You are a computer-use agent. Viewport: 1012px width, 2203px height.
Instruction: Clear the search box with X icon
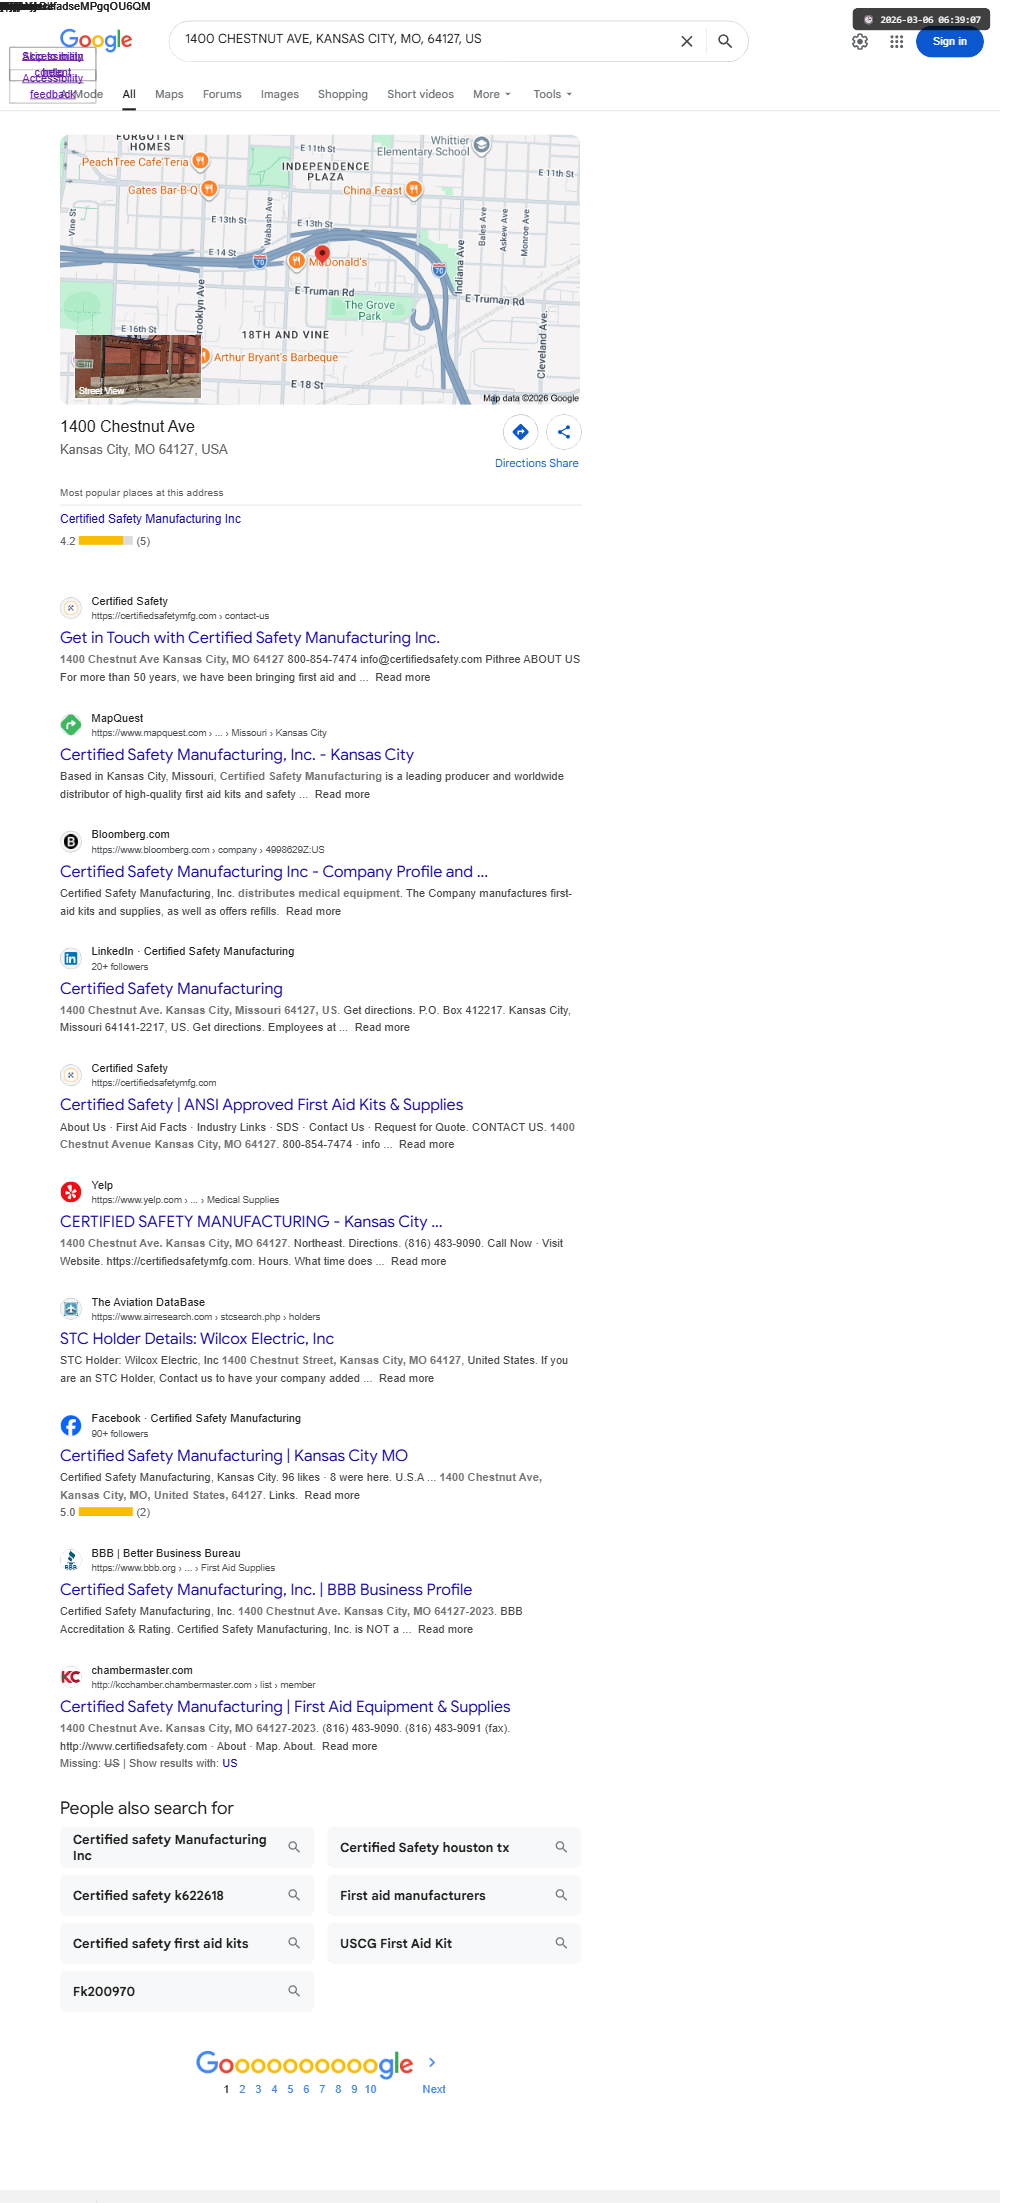687,41
